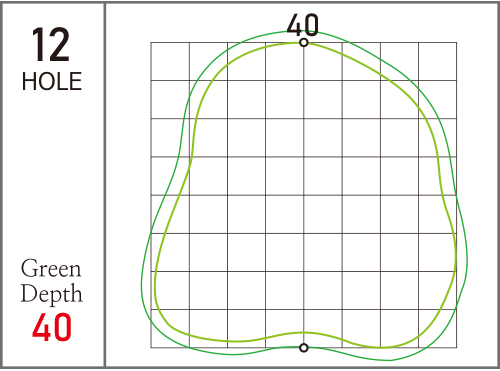Click the top-right cell of the grid
This screenshot has height=371, width=500.
[x=437, y=61]
